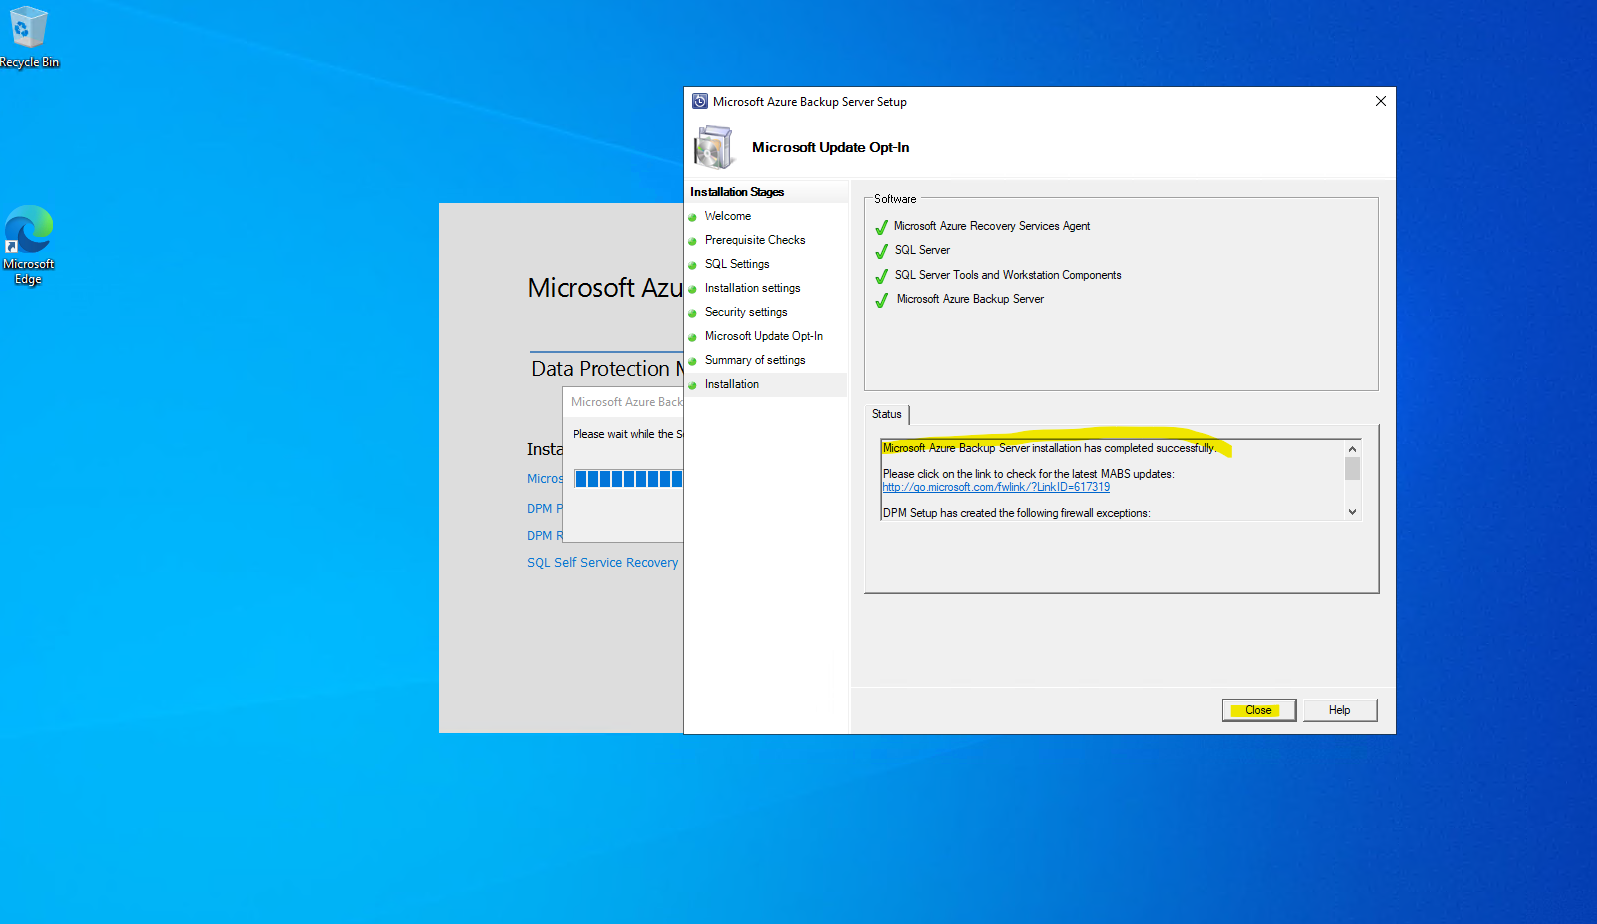Open Help for the setup wizard

[x=1339, y=710]
